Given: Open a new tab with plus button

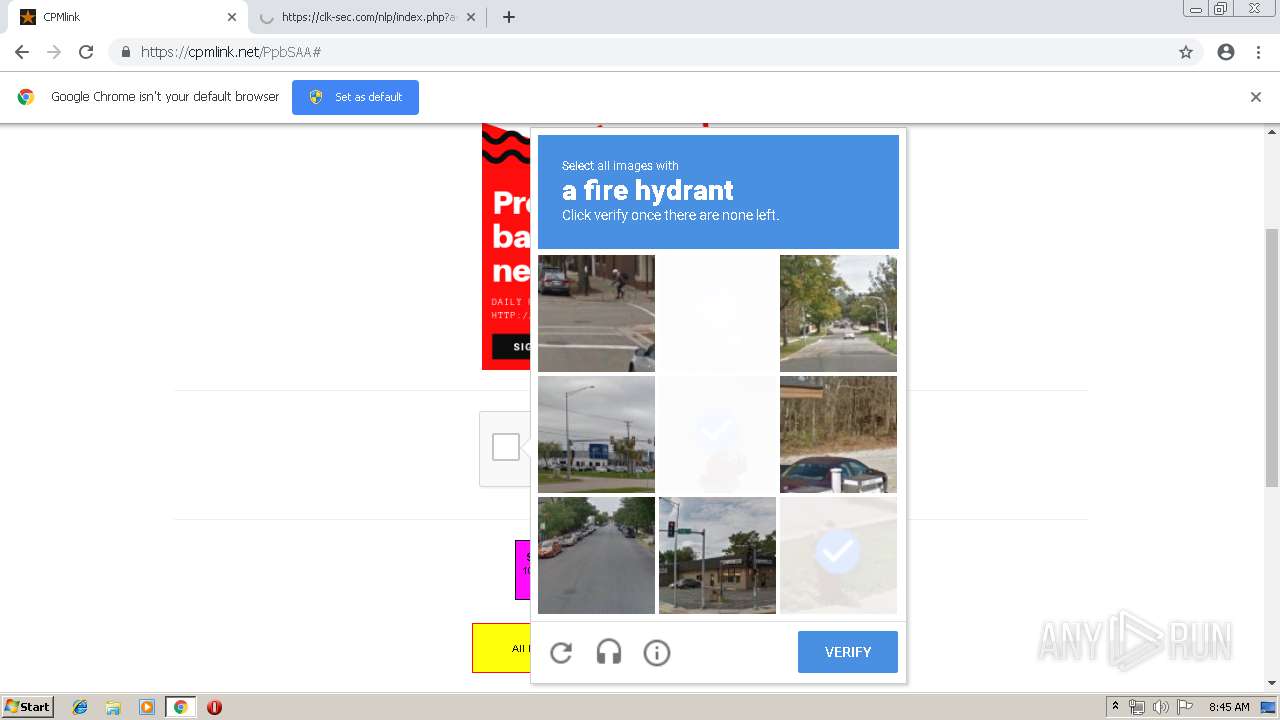Looking at the screenshot, I should click(508, 17).
